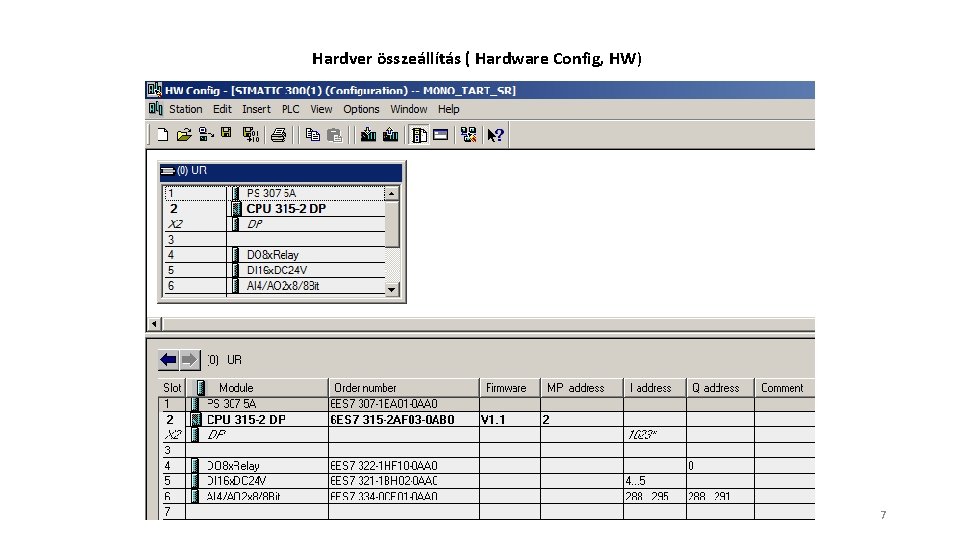Click the Download to Module icon
Viewport: 960px width, 540px height.
(368, 135)
